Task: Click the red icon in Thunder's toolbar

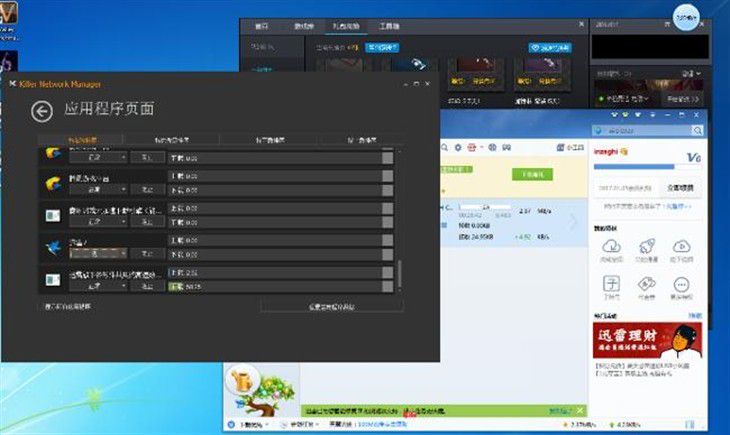Action: (x=471, y=148)
